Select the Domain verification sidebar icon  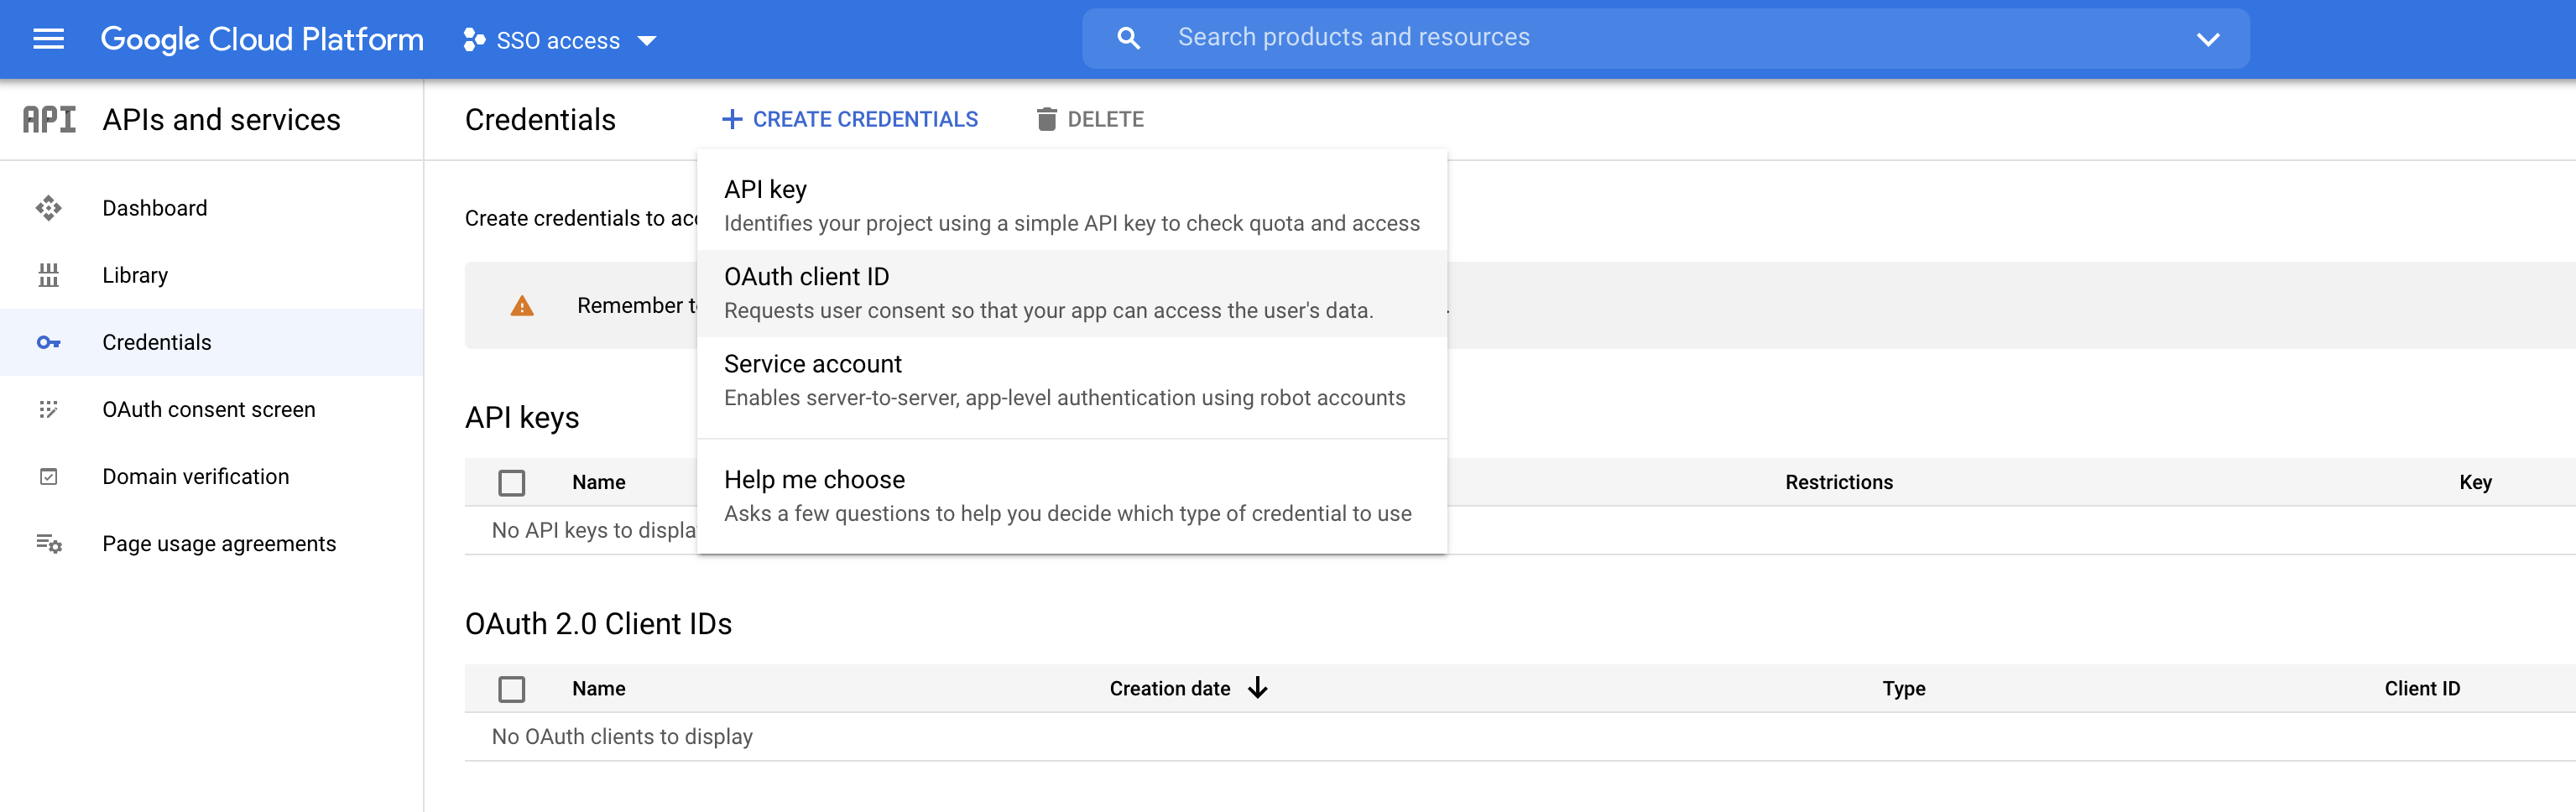pyautogui.click(x=49, y=476)
